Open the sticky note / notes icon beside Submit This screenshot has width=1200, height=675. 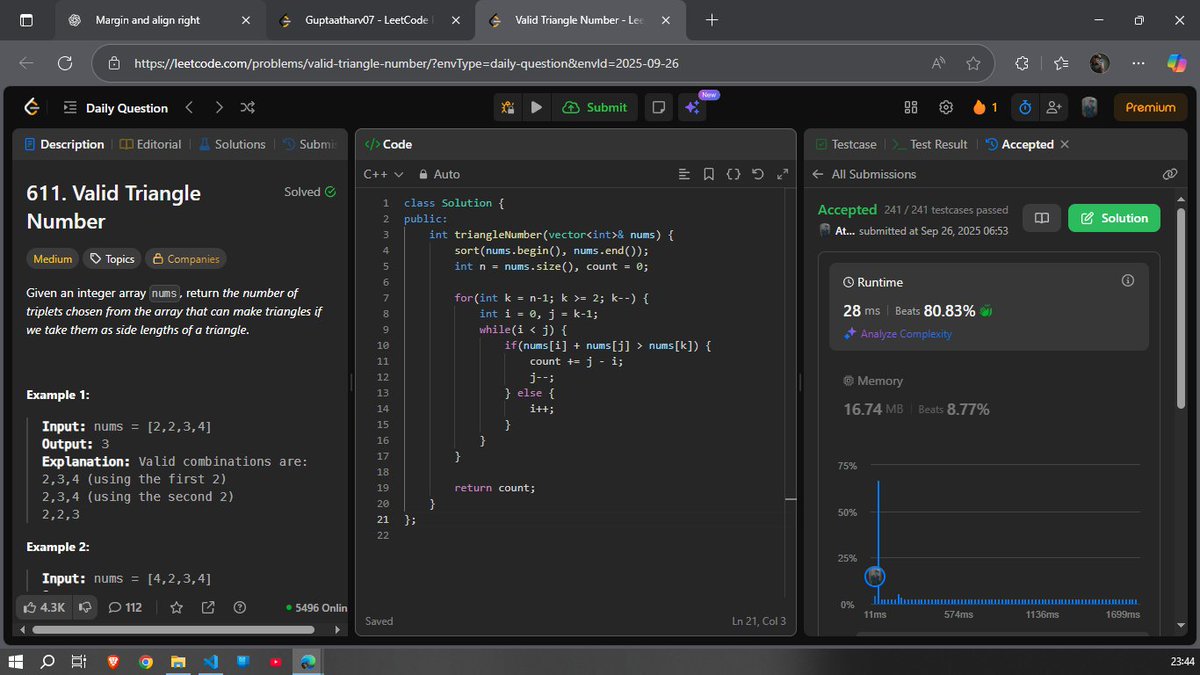pyautogui.click(x=658, y=107)
